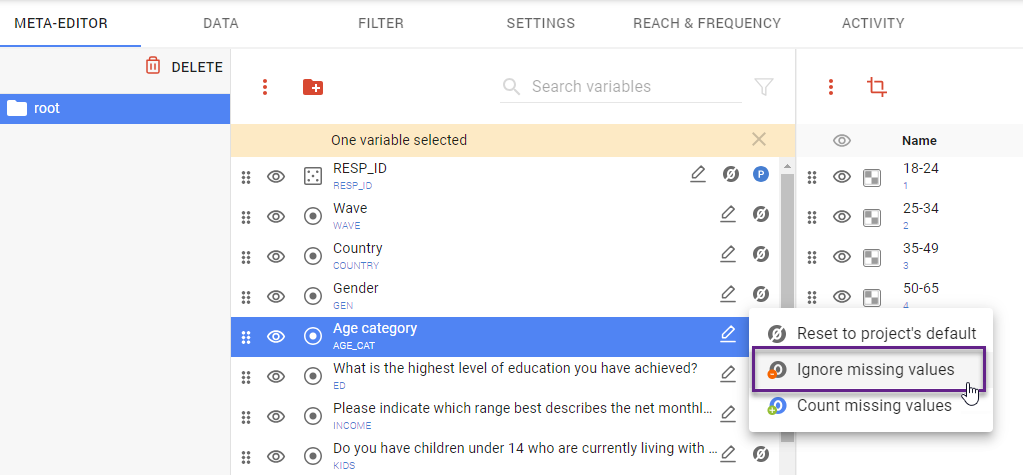Select the root folder in tree
This screenshot has width=1023, height=475.
[x=47, y=108]
